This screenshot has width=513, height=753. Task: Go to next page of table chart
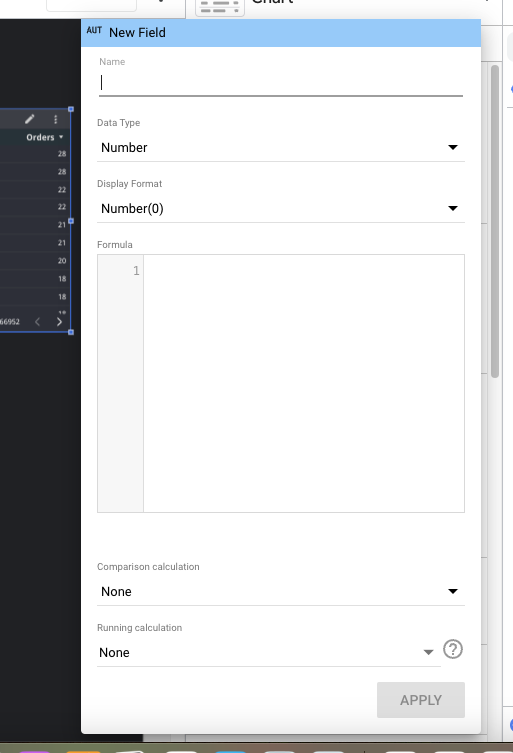(x=59, y=322)
